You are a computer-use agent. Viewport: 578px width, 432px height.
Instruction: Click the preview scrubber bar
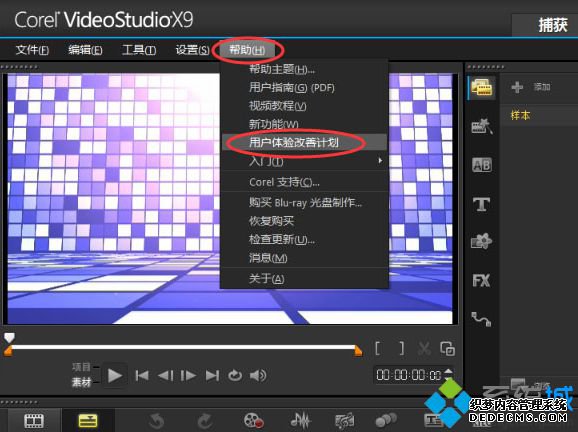tap(183, 347)
